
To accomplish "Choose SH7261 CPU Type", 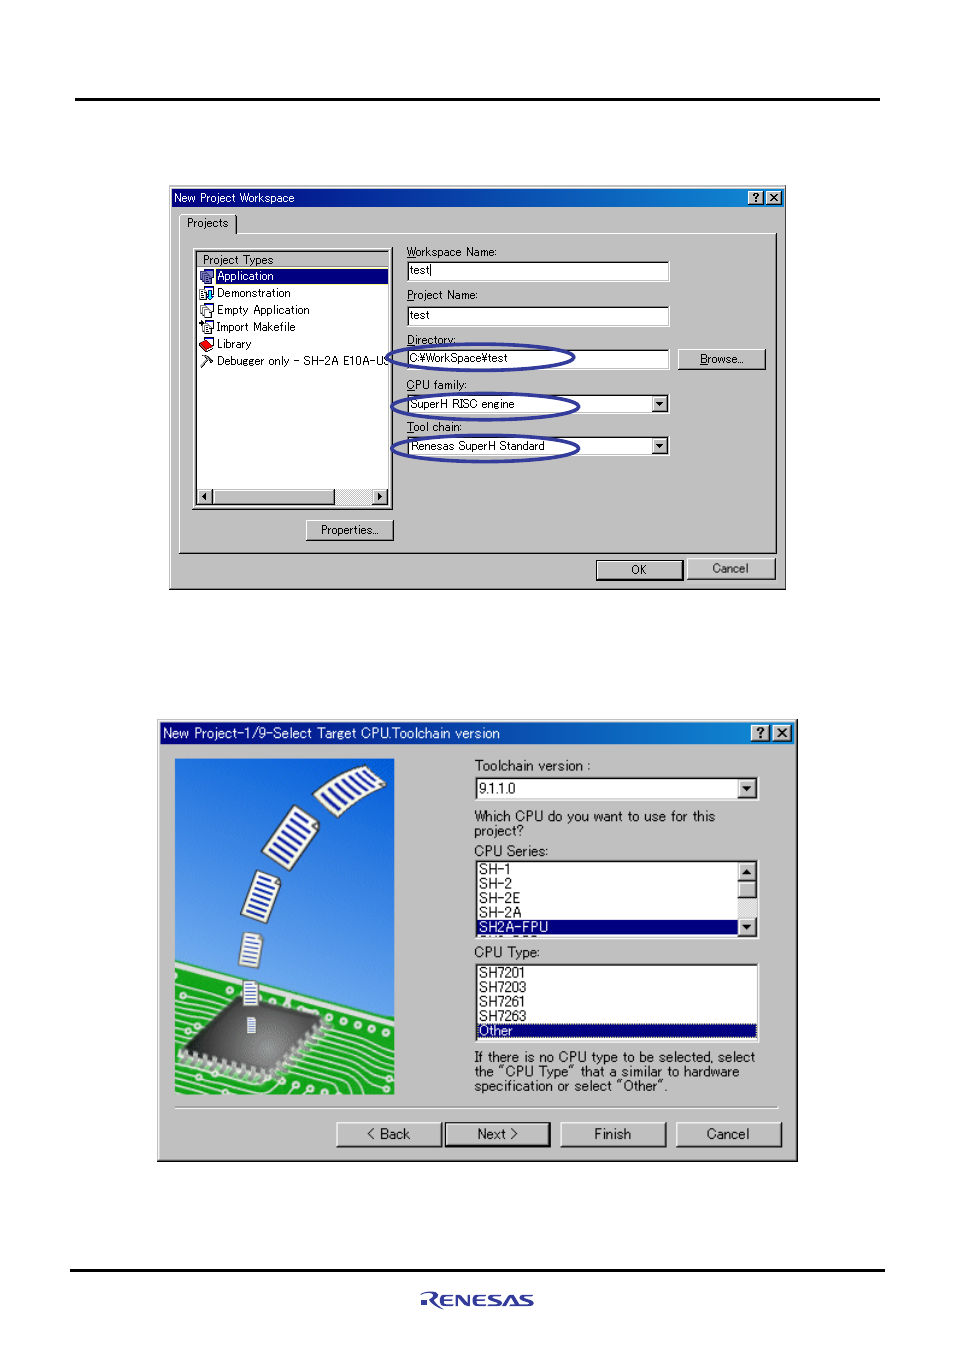I will 616,1002.
